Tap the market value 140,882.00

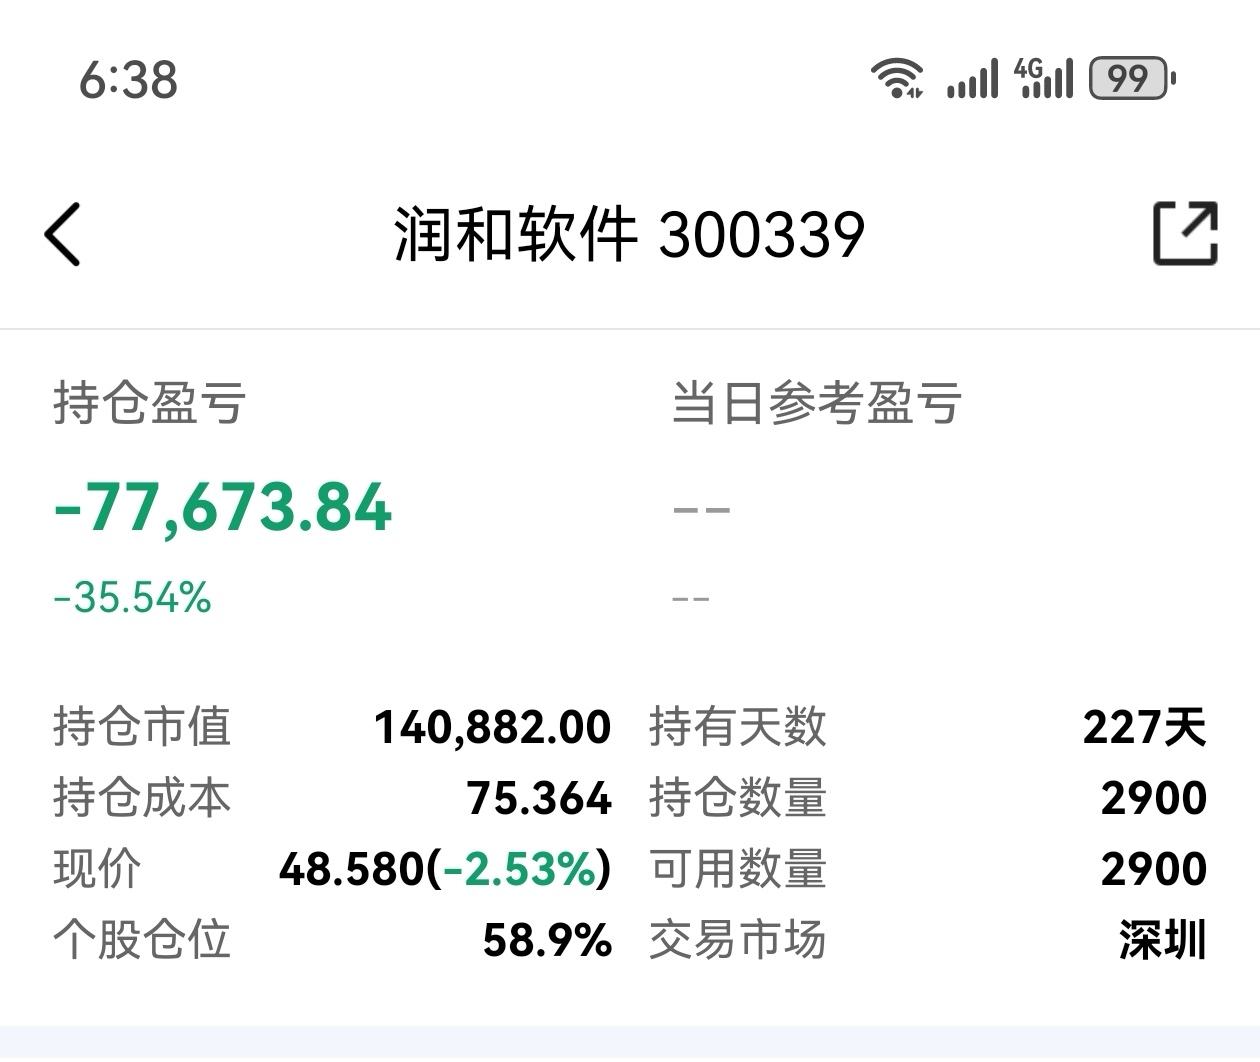point(492,728)
